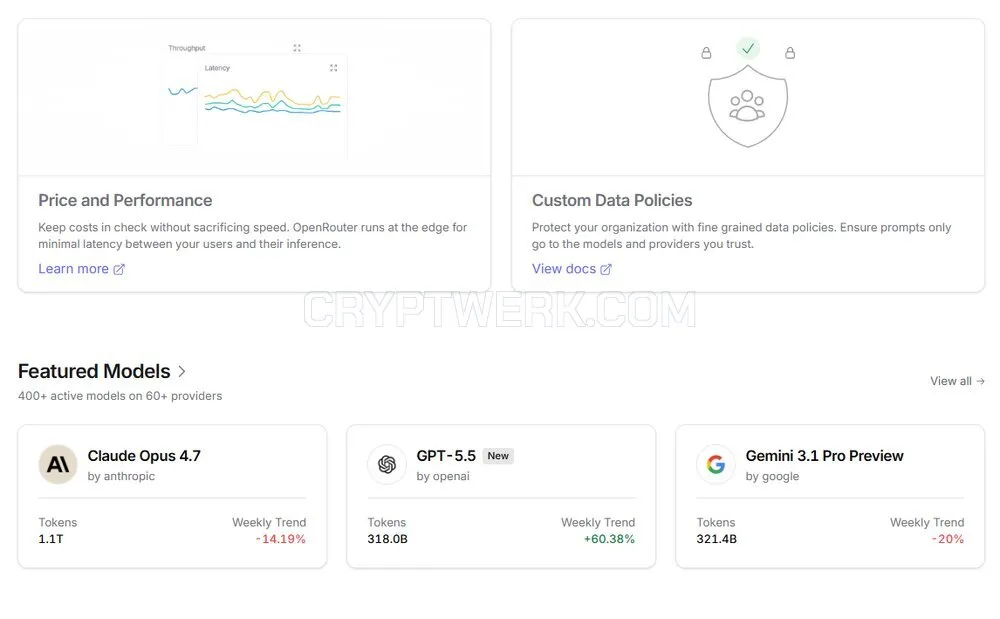Click external link icon beside View docs
1000x619 pixels.
606,270
